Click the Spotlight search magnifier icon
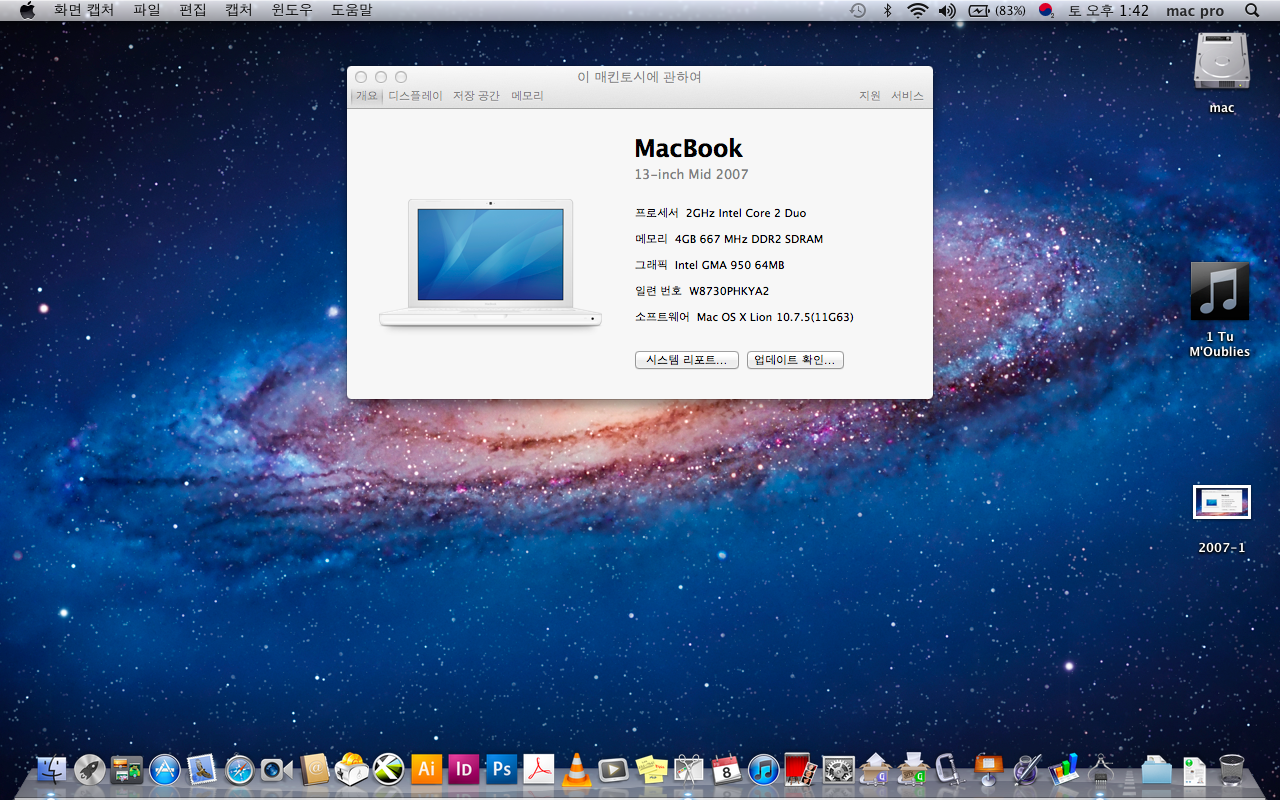The image size is (1280, 800). point(1252,10)
